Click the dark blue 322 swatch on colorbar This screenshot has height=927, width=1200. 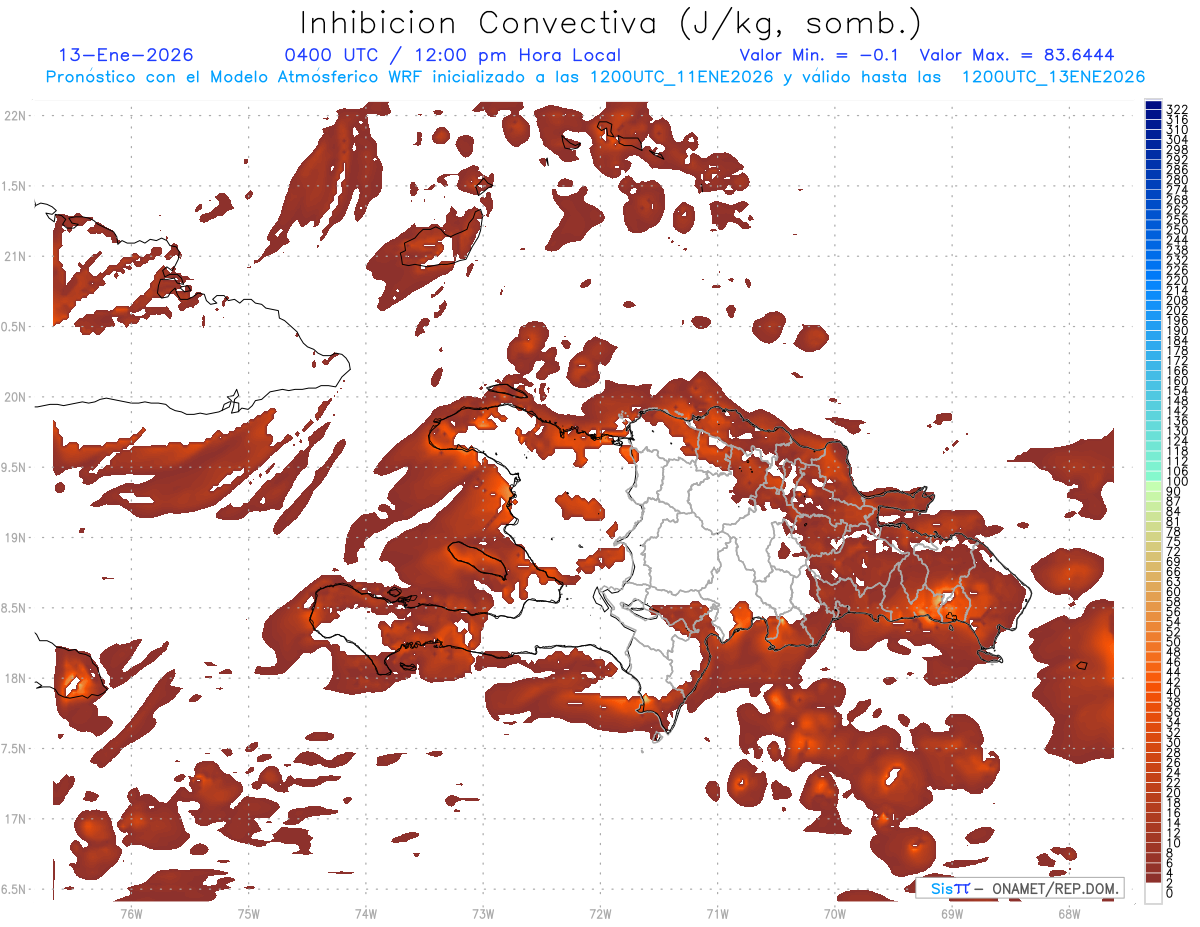point(1153,106)
